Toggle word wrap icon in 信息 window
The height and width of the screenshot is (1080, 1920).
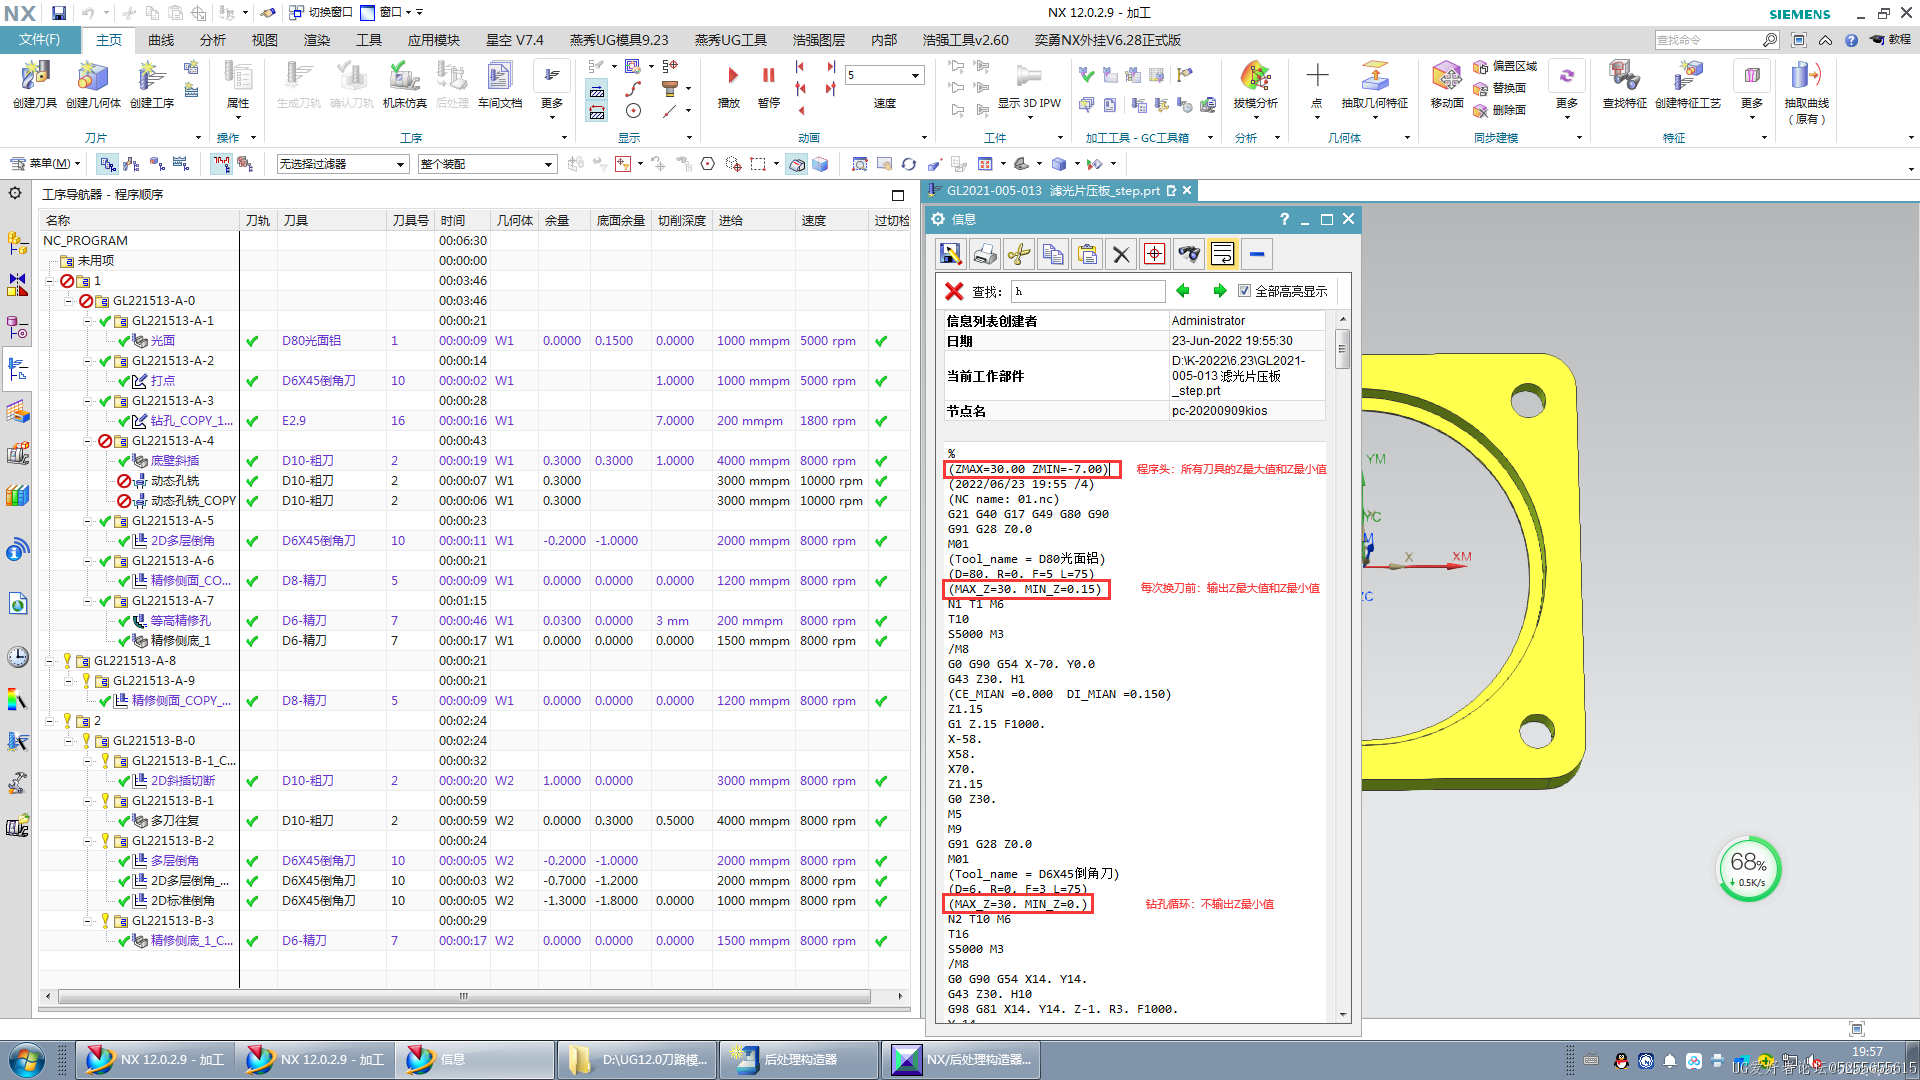click(1222, 254)
